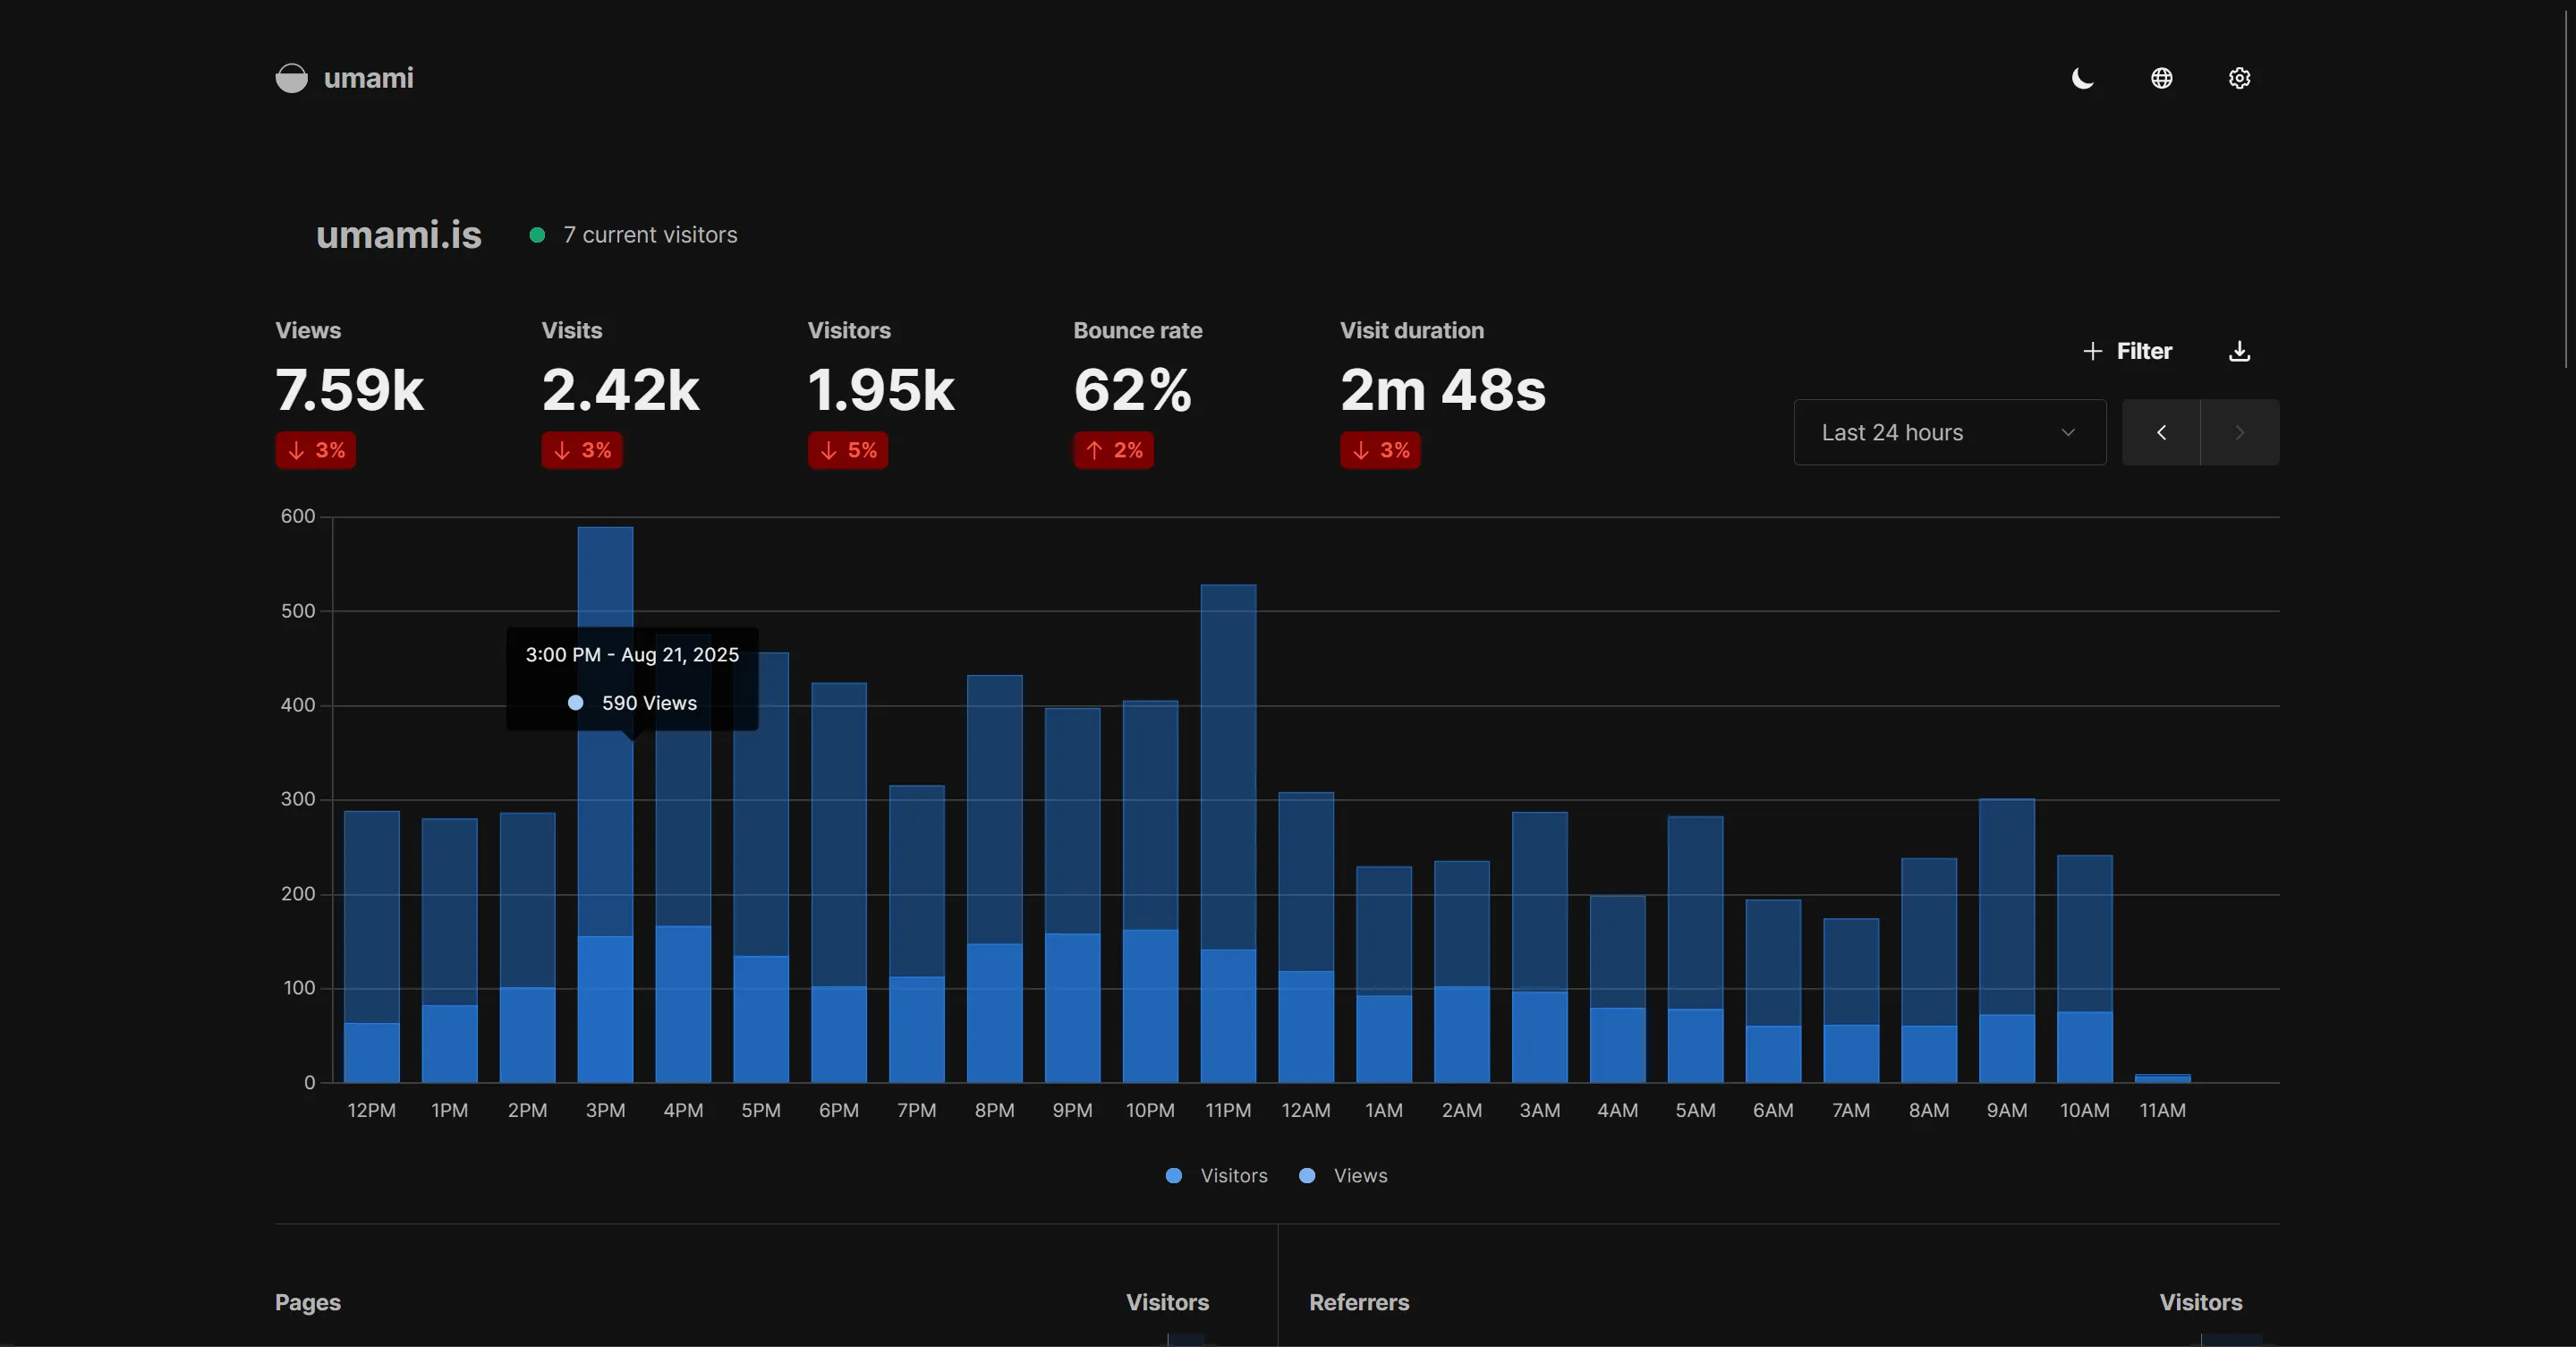Expand the date range selector chevron
The image size is (2576, 1347).
[2067, 432]
